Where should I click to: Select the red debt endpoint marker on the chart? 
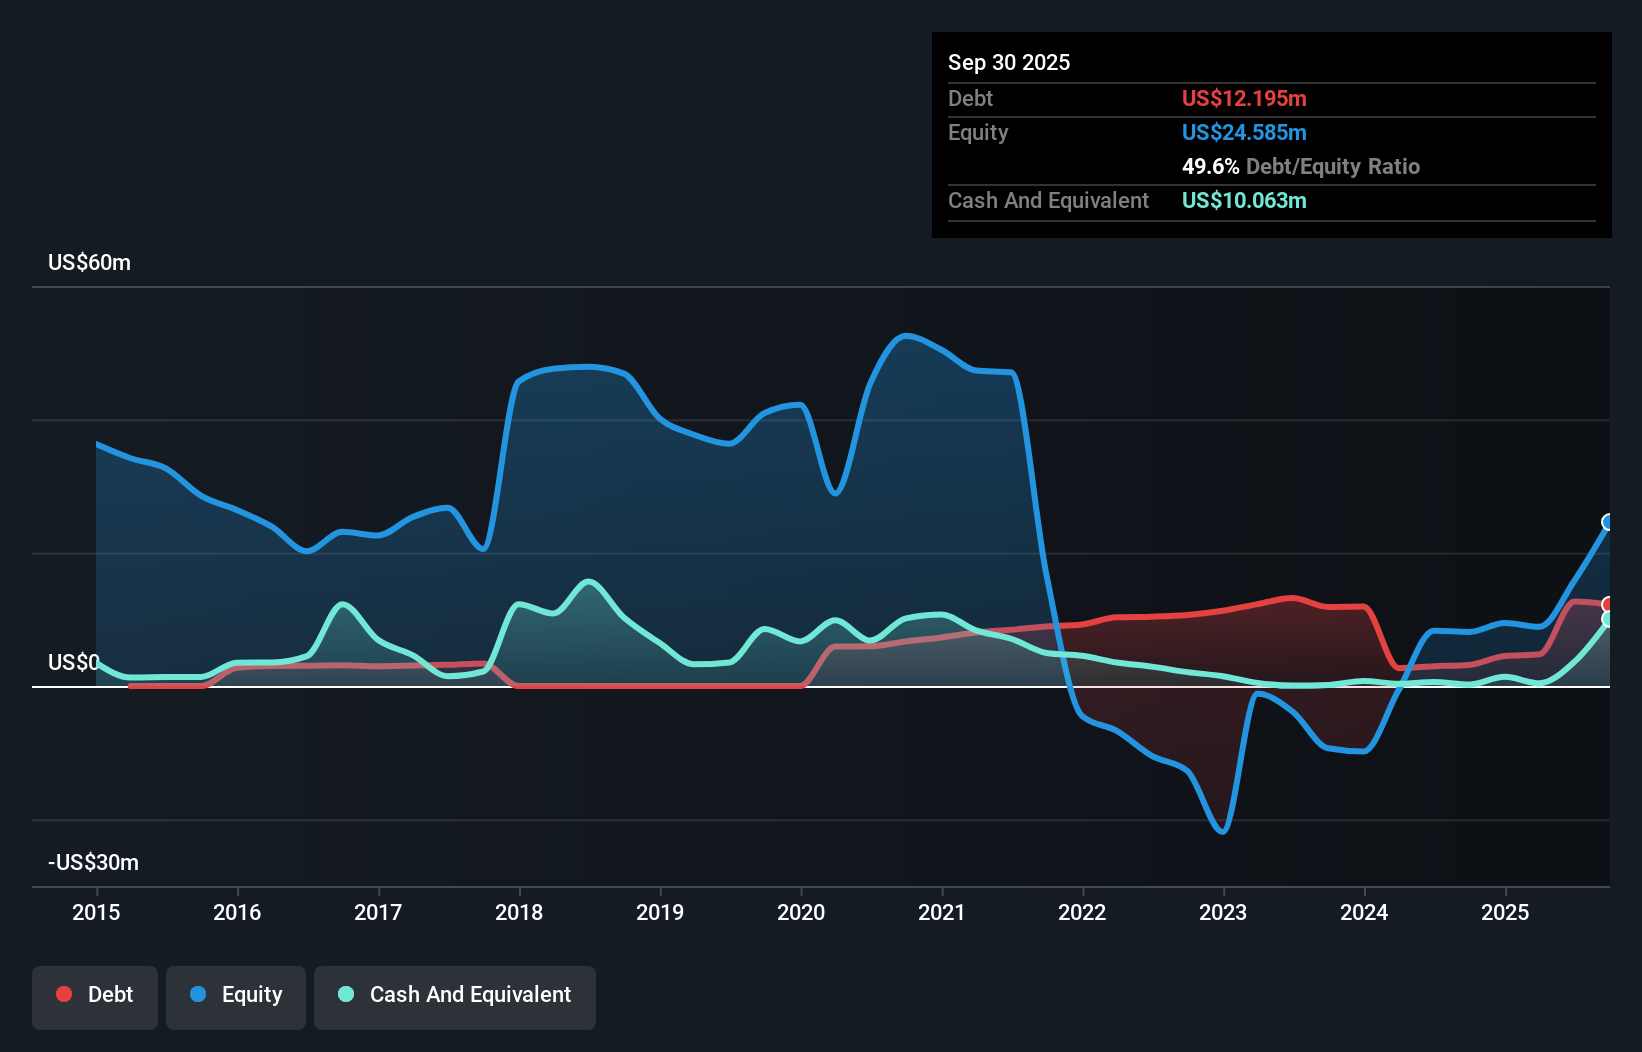click(x=1607, y=604)
